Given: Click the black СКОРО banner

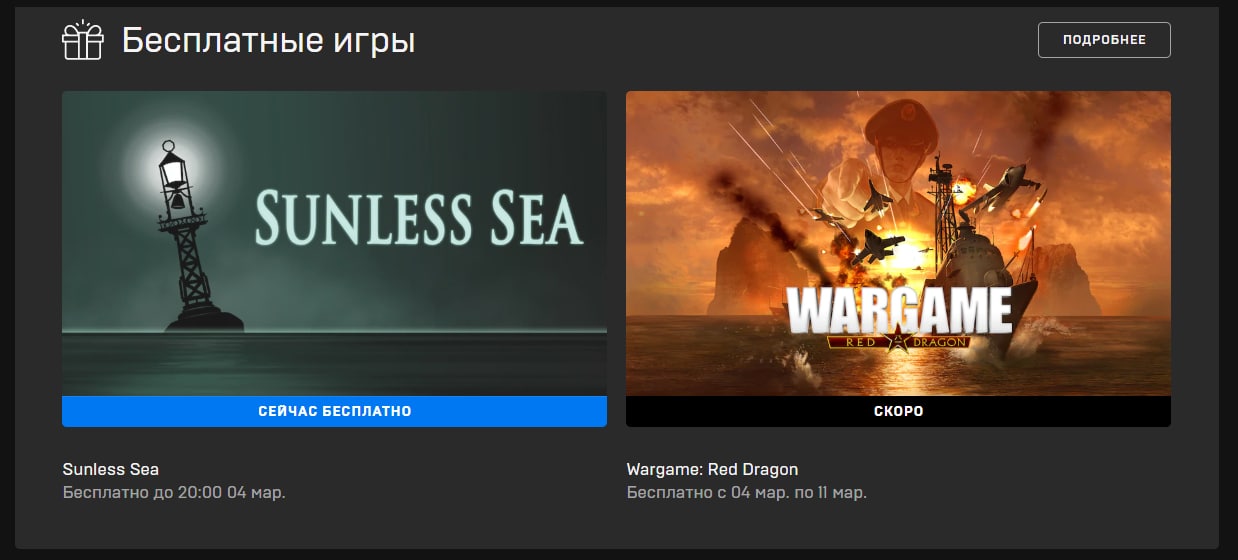Looking at the screenshot, I should [x=898, y=411].
